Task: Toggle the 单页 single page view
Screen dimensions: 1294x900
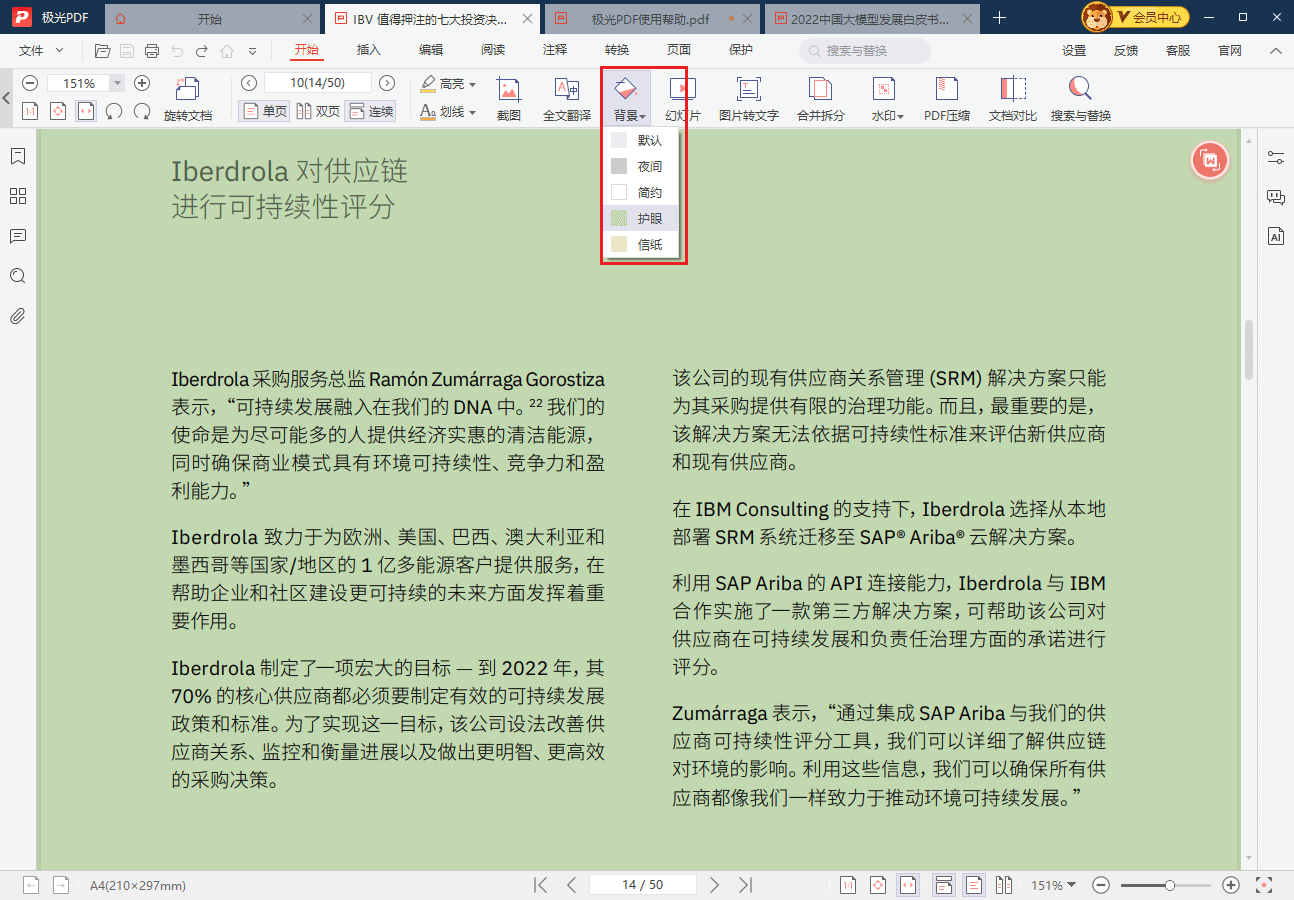Action: click(x=265, y=111)
